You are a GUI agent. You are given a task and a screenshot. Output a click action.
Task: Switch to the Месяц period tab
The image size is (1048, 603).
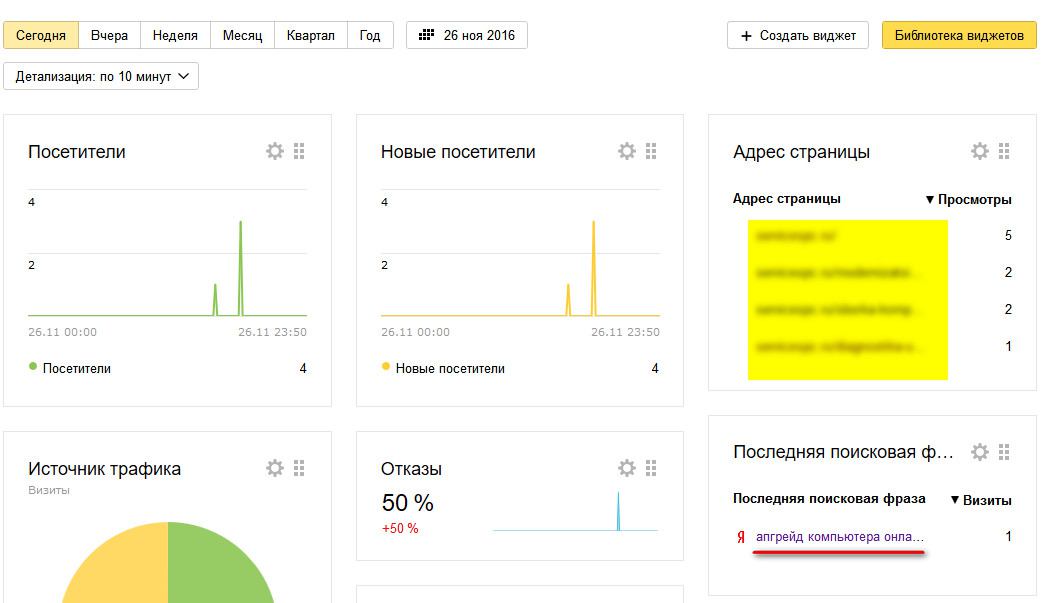(x=243, y=35)
